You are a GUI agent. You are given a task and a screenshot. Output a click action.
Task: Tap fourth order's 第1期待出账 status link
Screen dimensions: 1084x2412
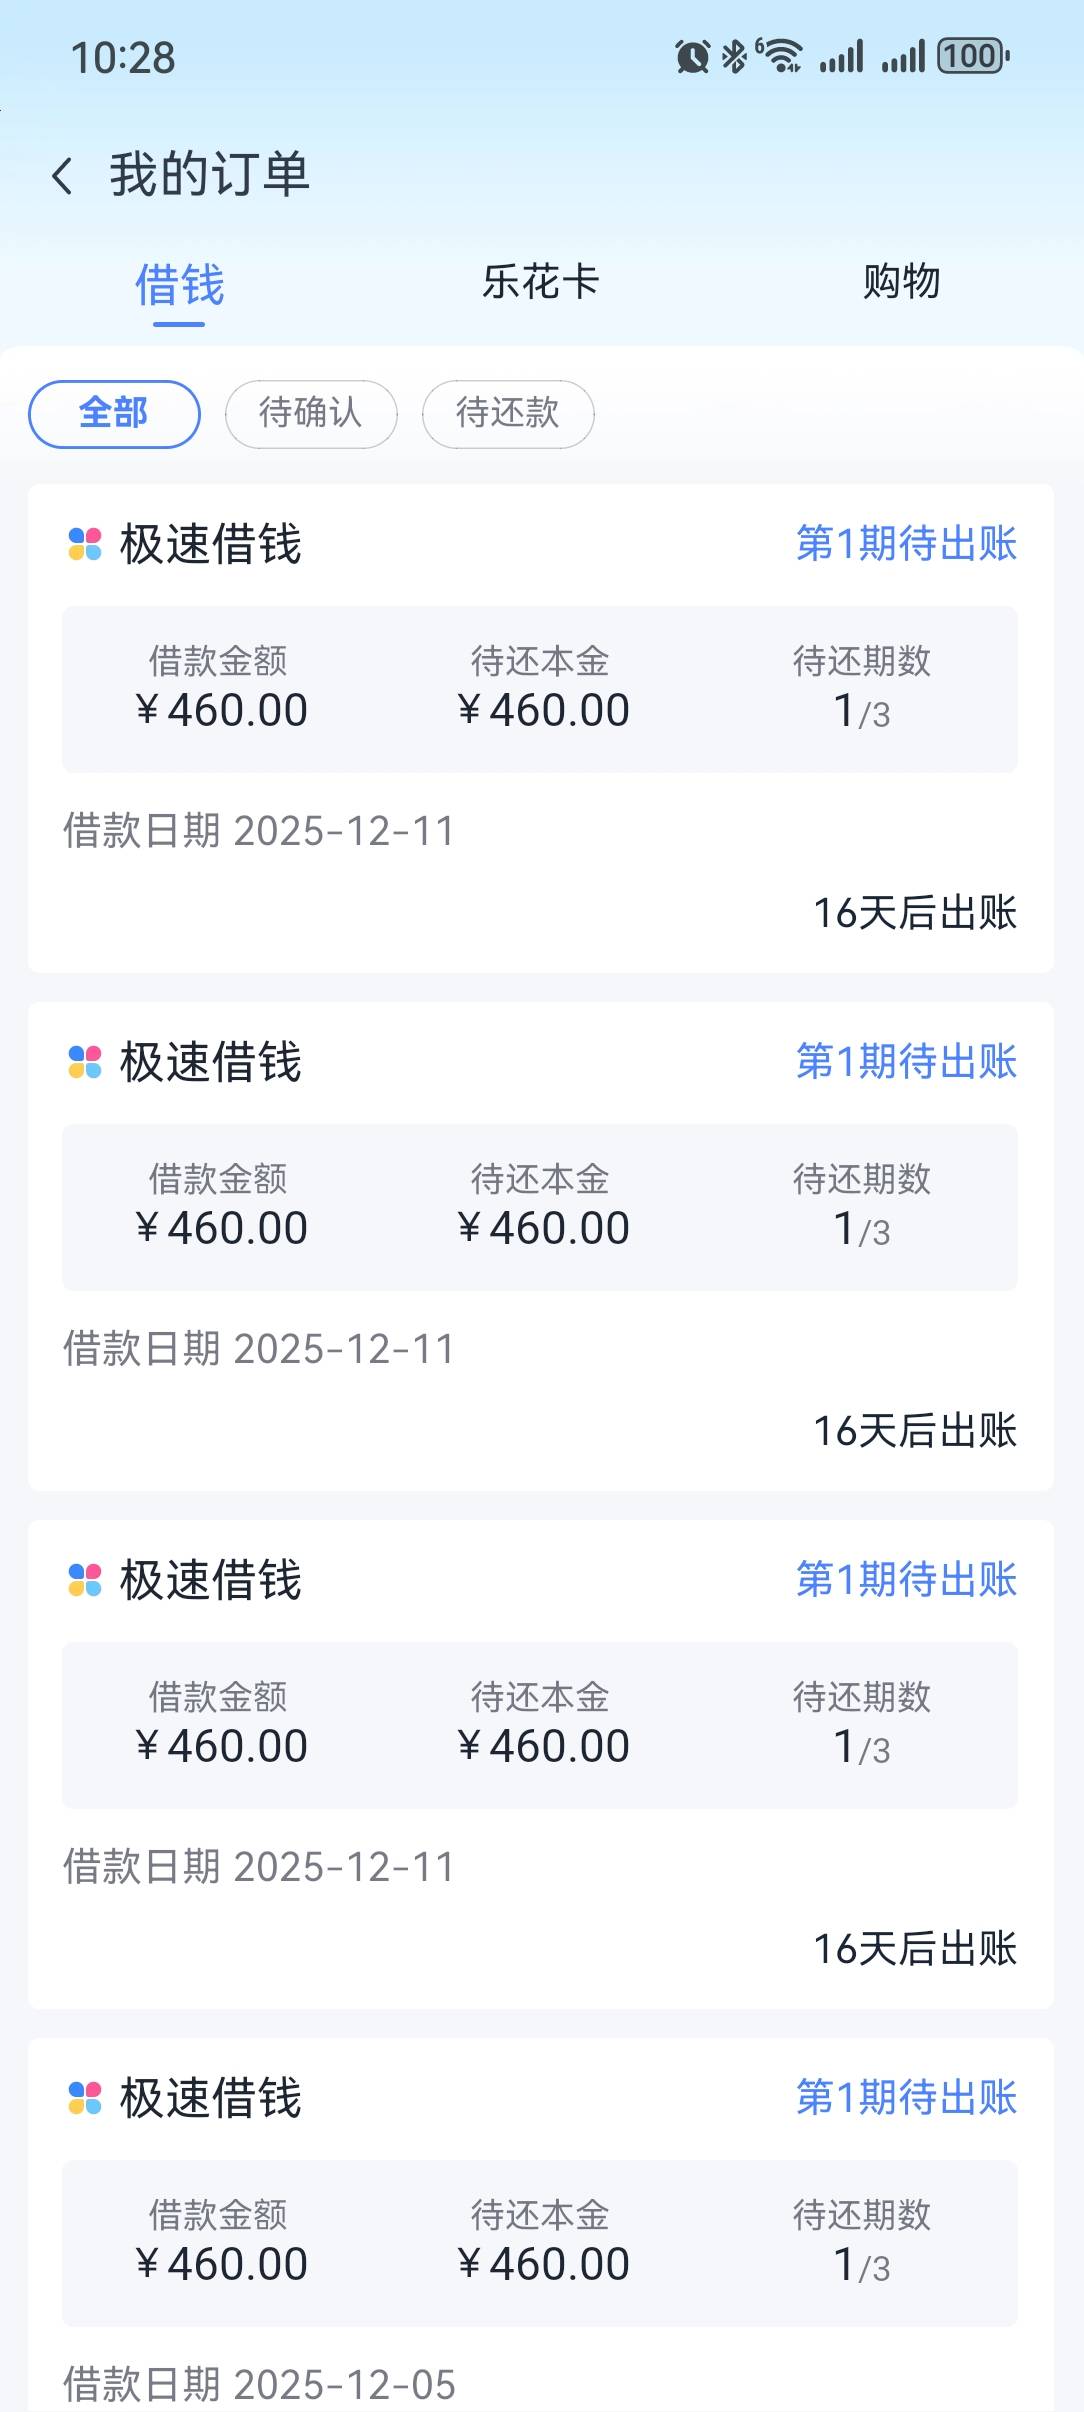click(x=906, y=2098)
